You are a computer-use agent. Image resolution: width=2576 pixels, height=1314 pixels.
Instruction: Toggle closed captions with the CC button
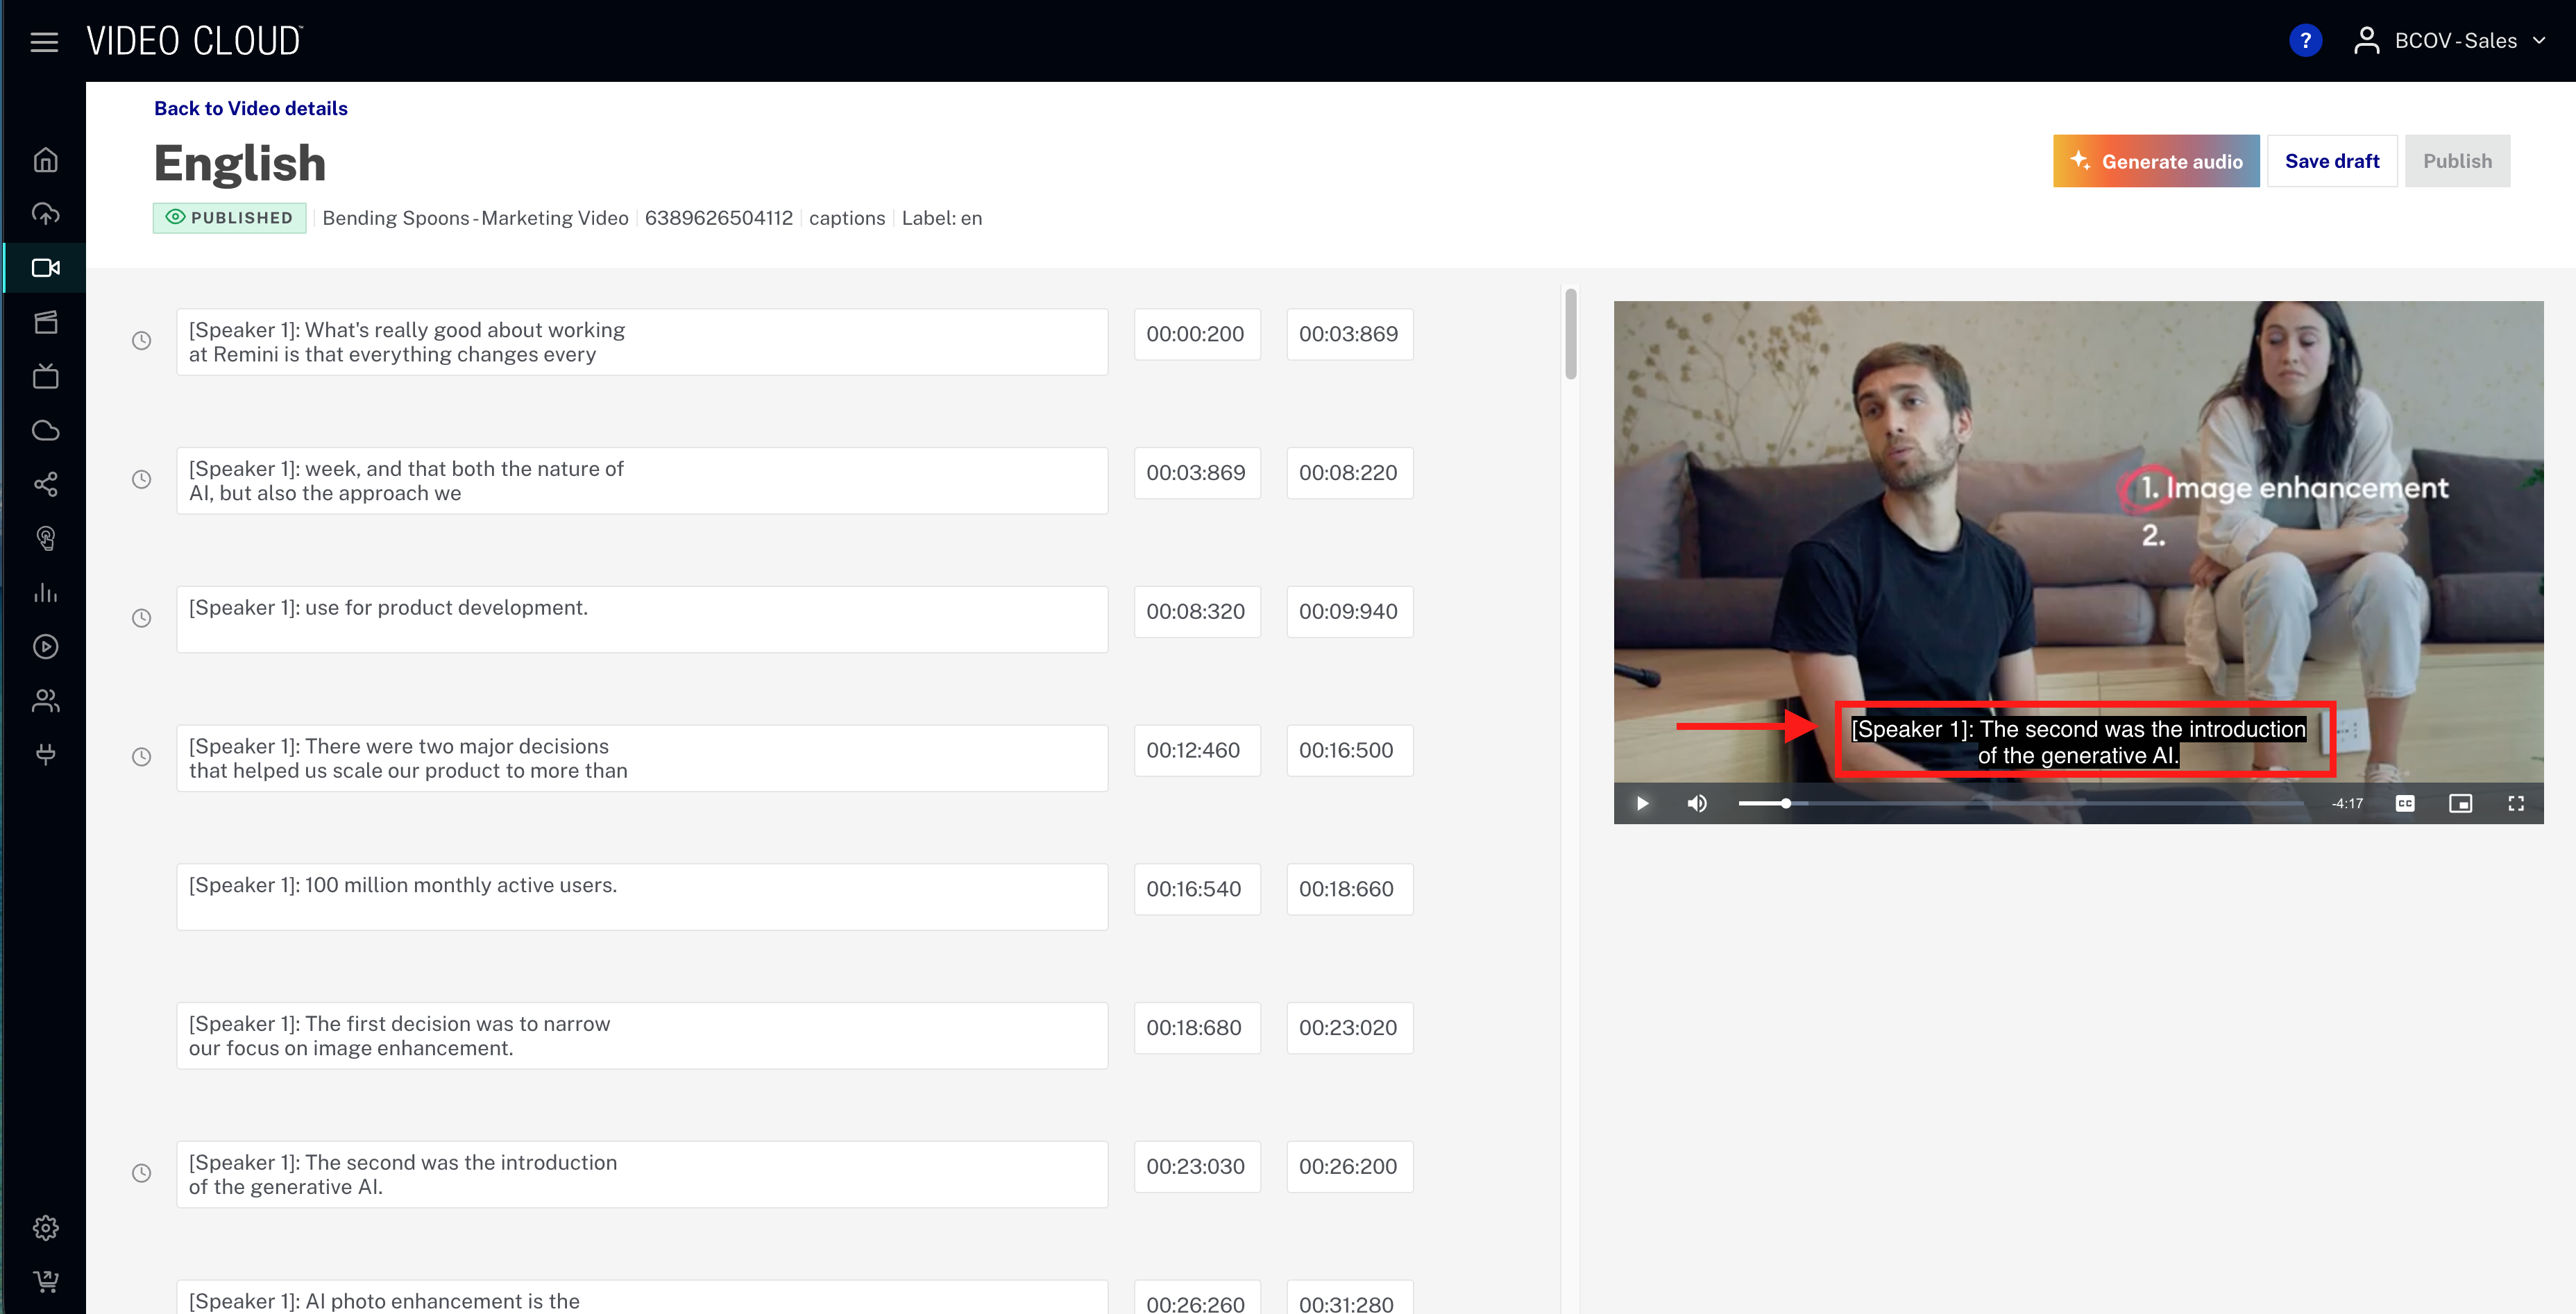[x=2405, y=803]
